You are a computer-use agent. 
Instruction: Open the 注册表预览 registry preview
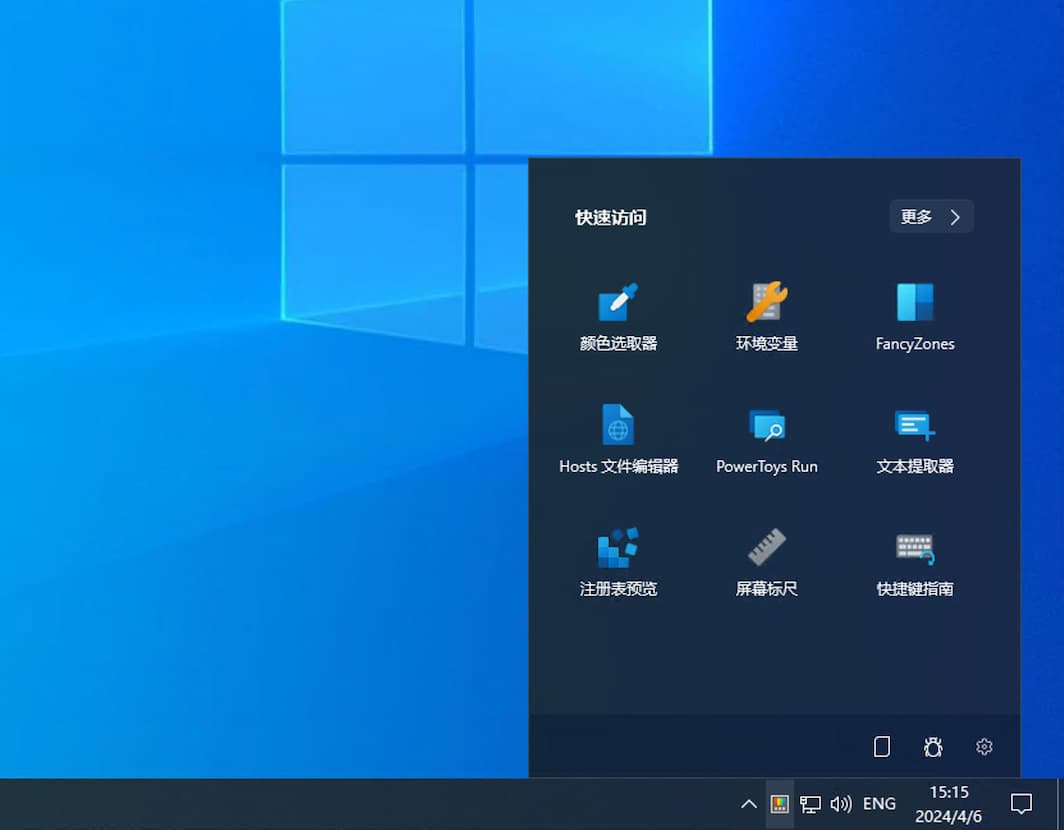point(618,562)
